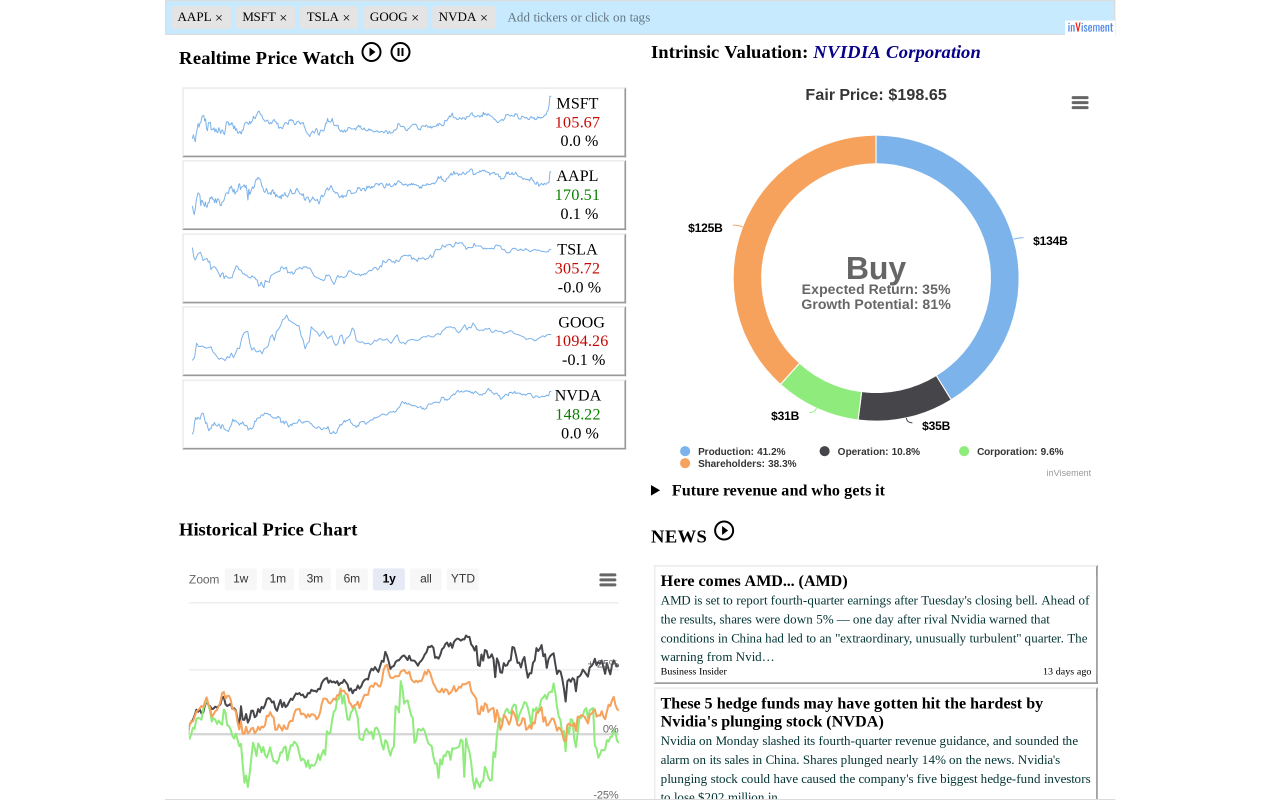Select the YTD zoom range
Image resolution: width=1280 pixels, height=800 pixels.
click(x=463, y=579)
